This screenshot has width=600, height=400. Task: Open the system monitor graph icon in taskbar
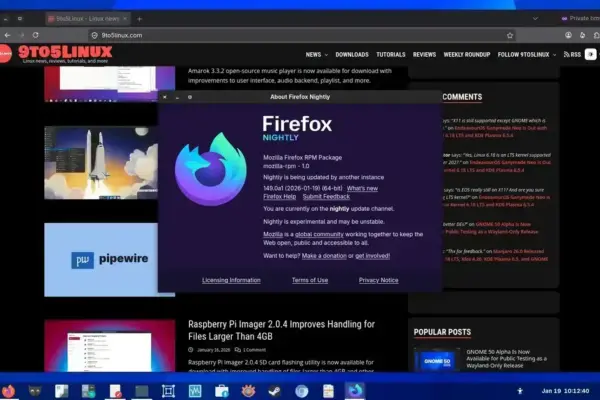(x=195, y=391)
